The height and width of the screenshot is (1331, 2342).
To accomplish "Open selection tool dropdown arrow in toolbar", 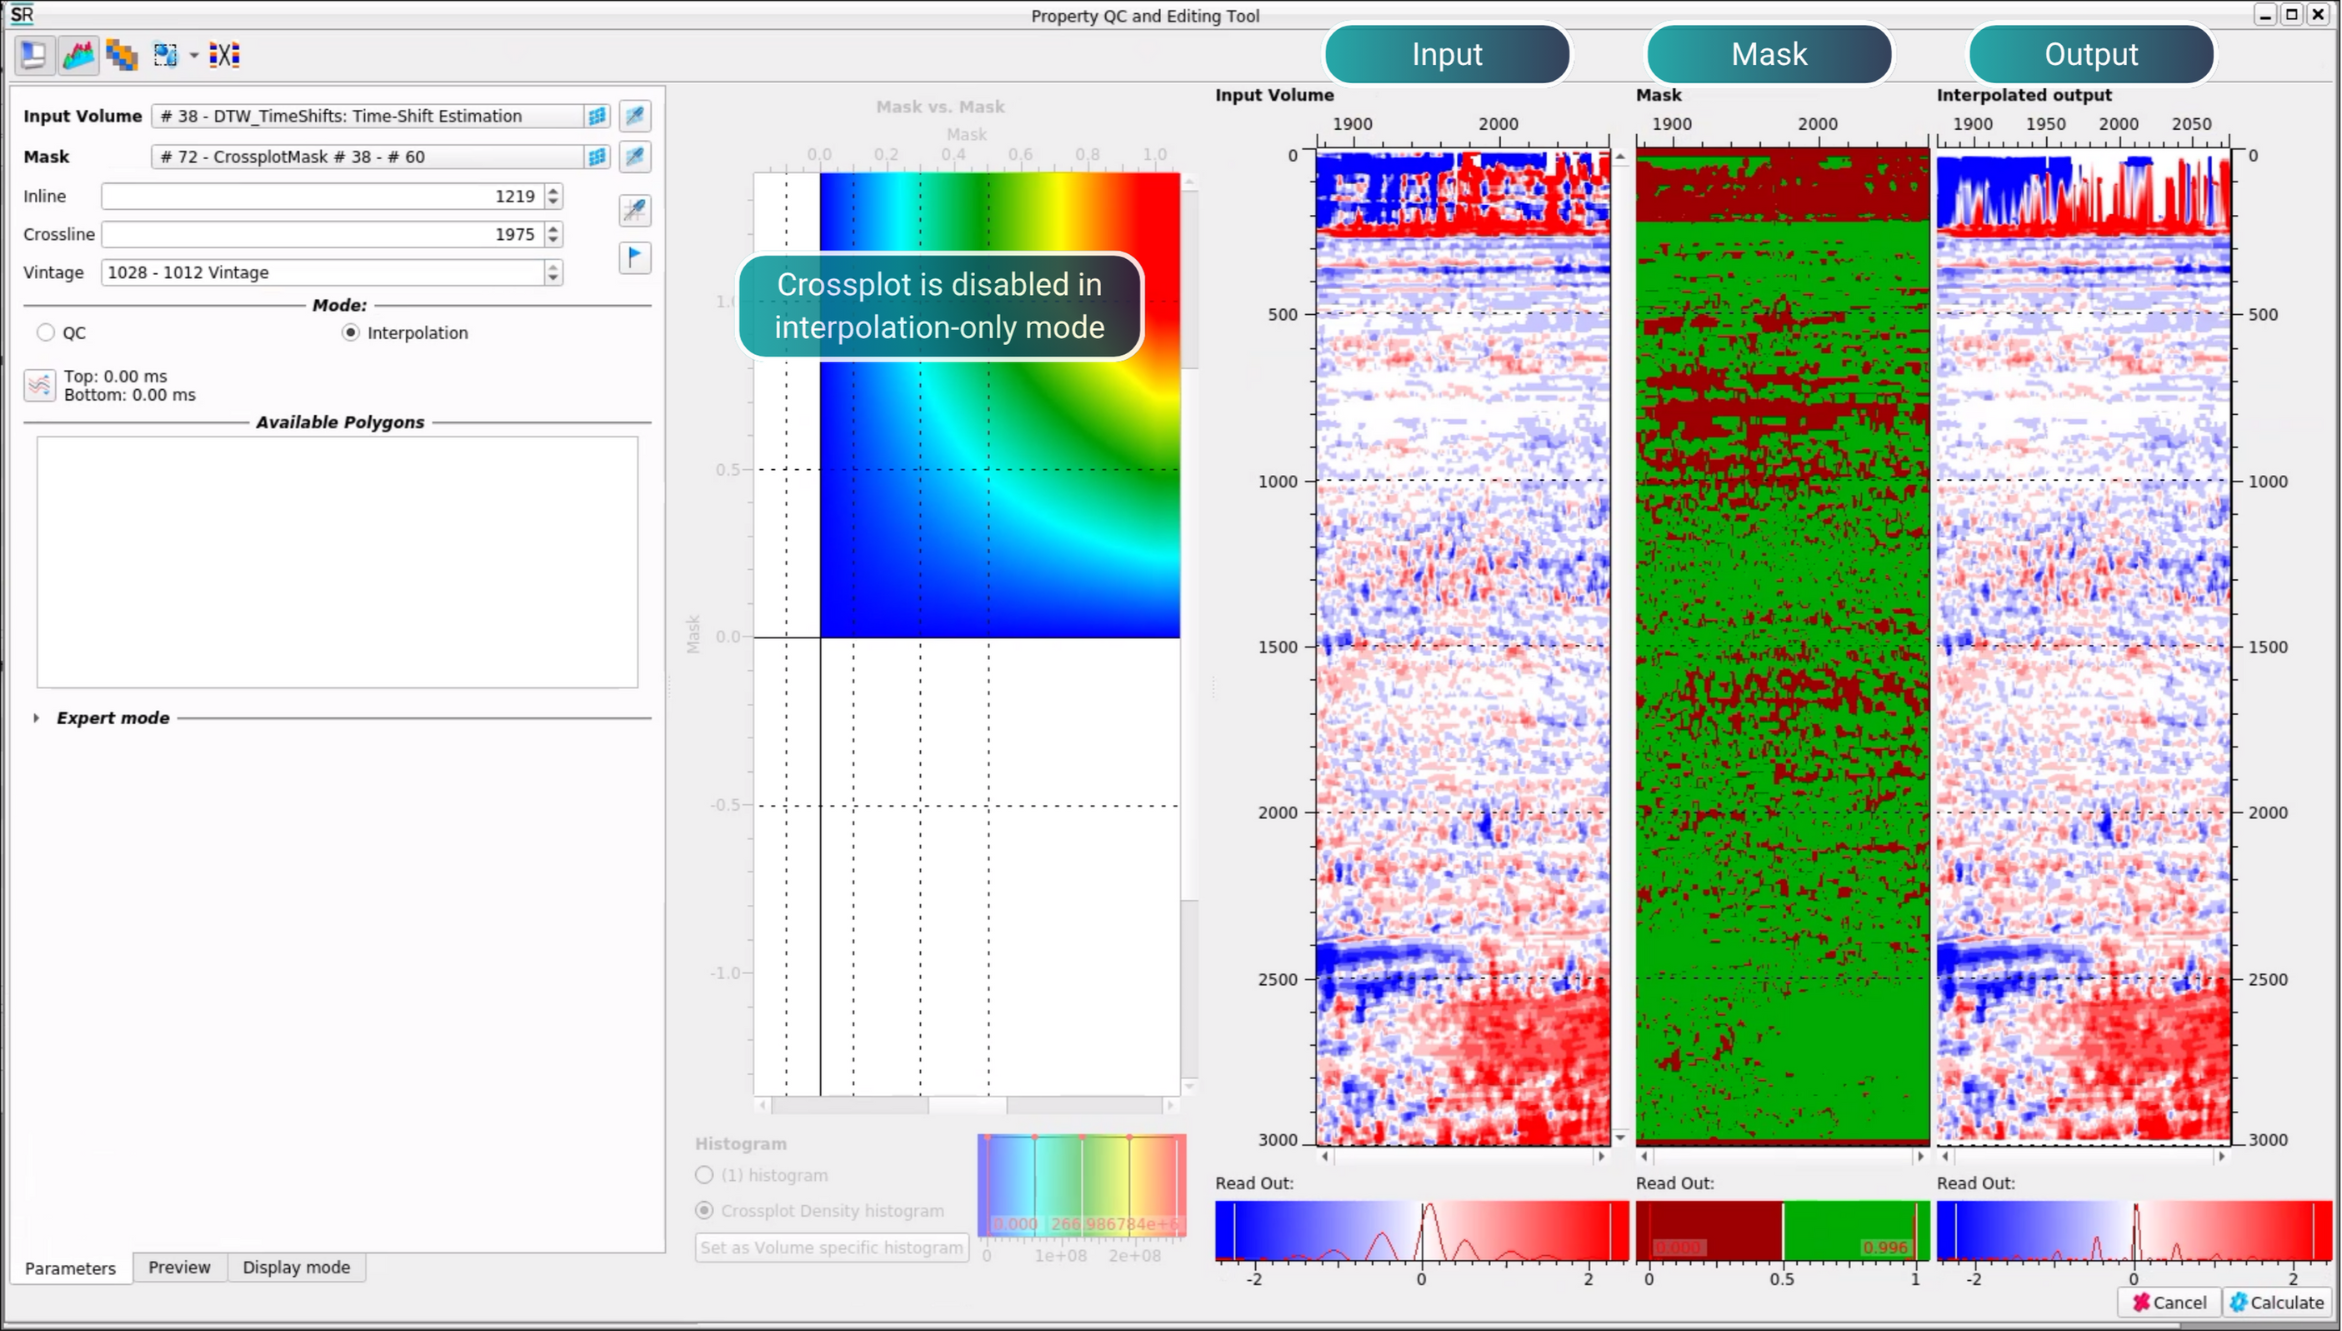I will [194, 55].
